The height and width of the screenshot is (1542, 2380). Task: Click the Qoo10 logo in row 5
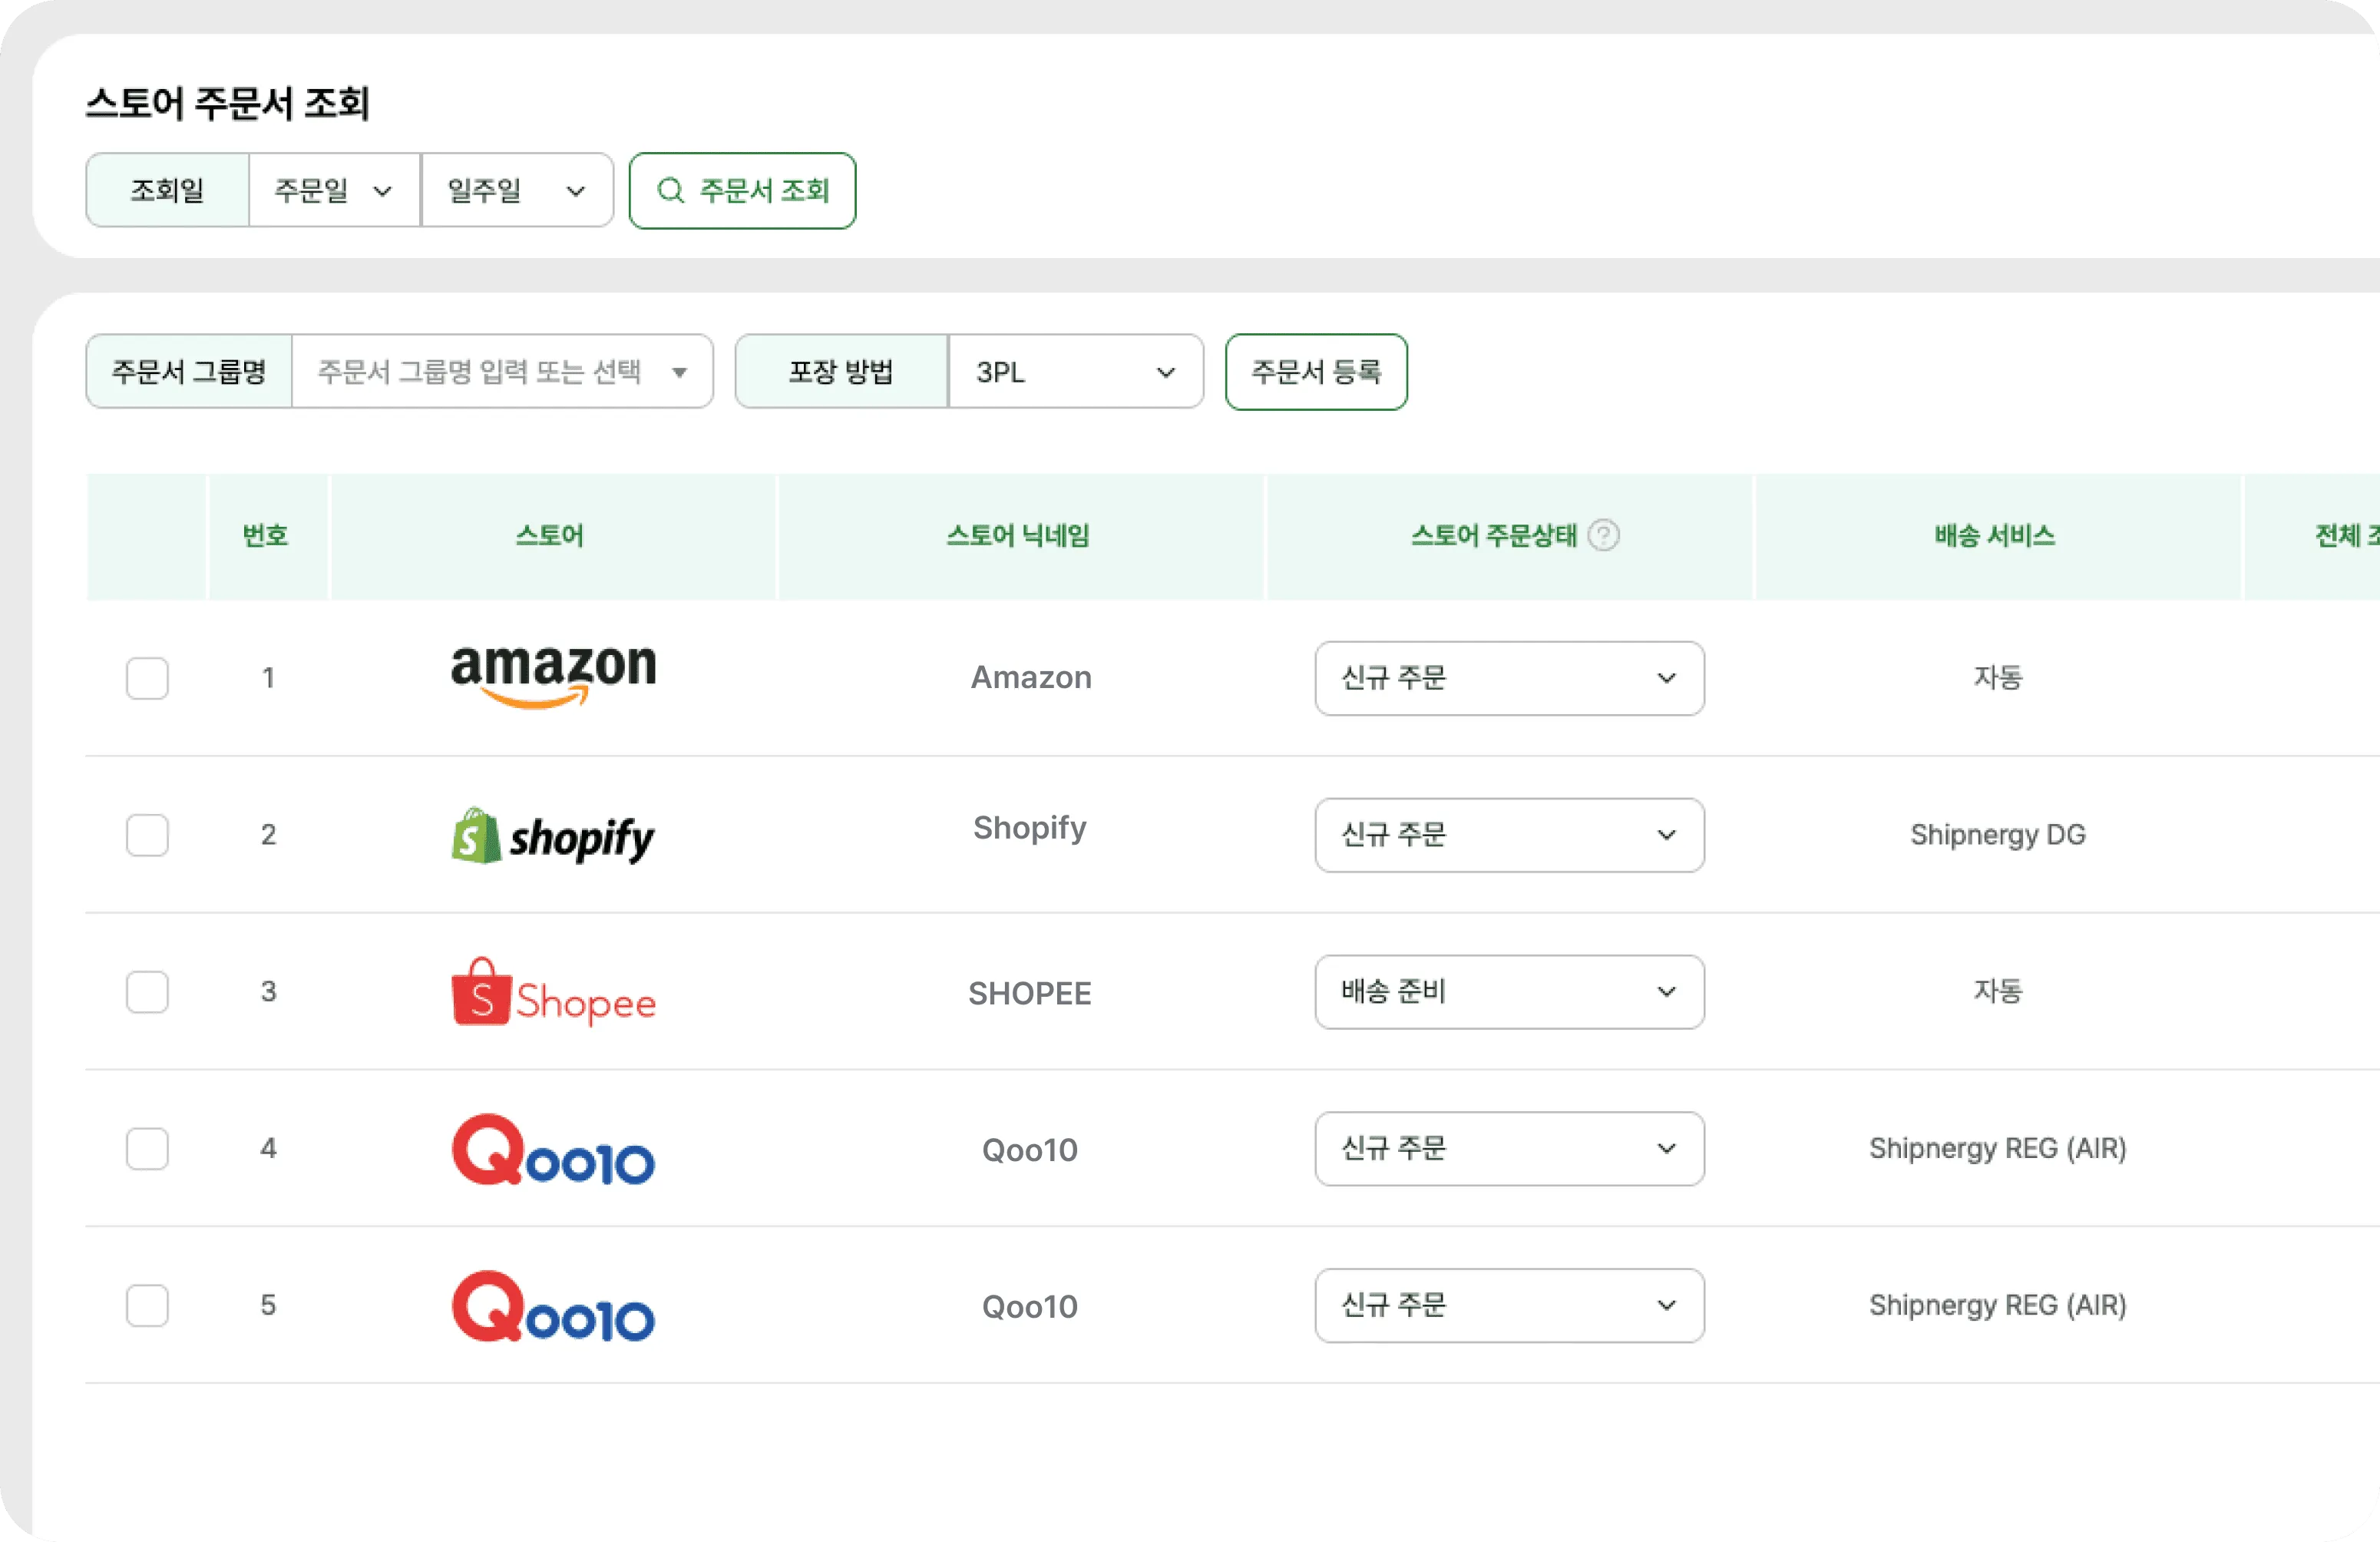pos(553,1306)
